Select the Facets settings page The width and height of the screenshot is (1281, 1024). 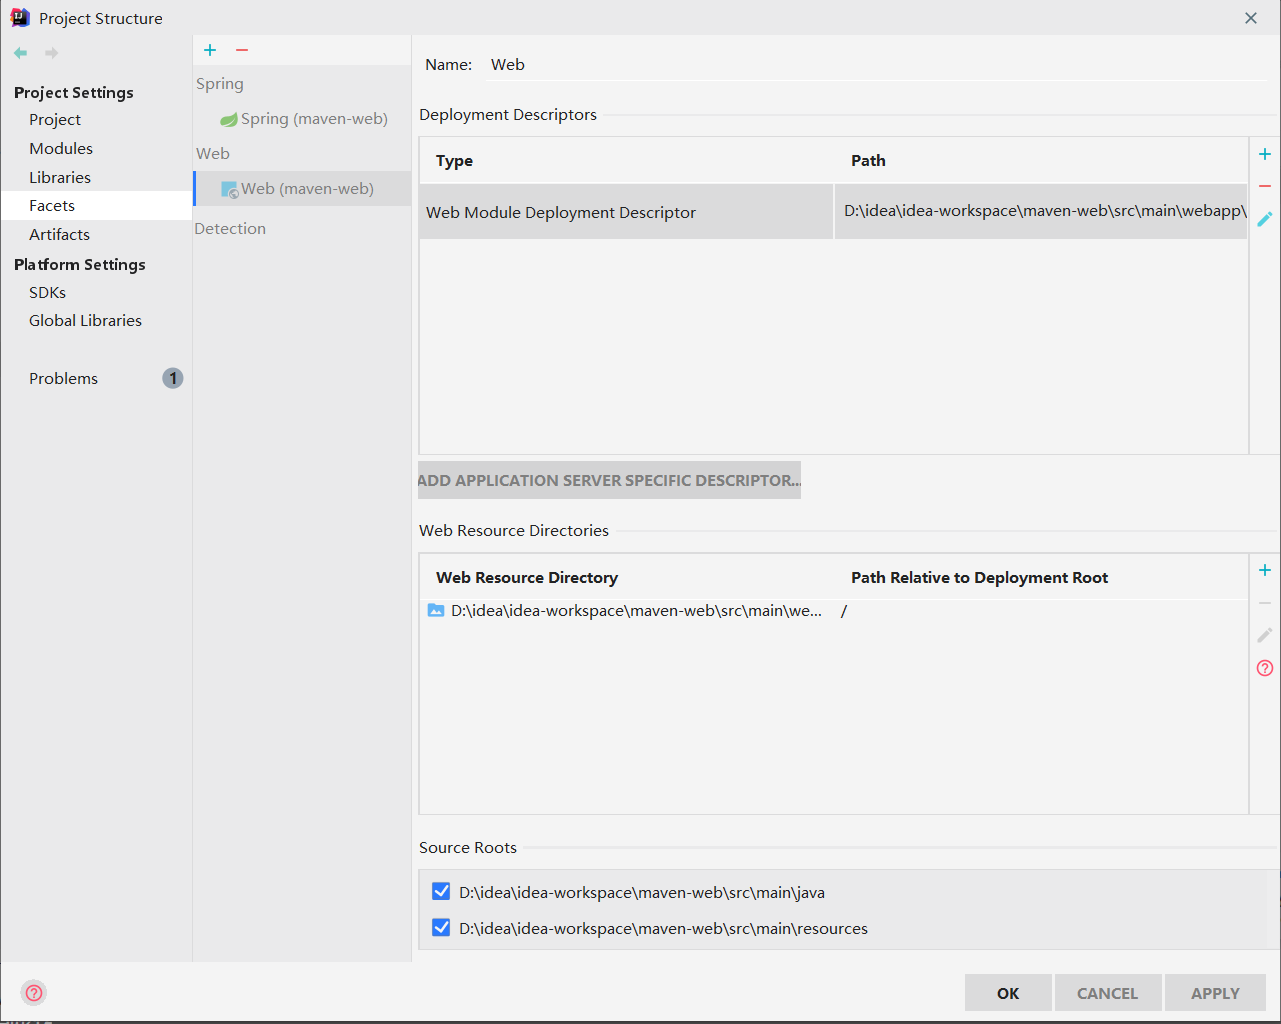(x=96, y=205)
